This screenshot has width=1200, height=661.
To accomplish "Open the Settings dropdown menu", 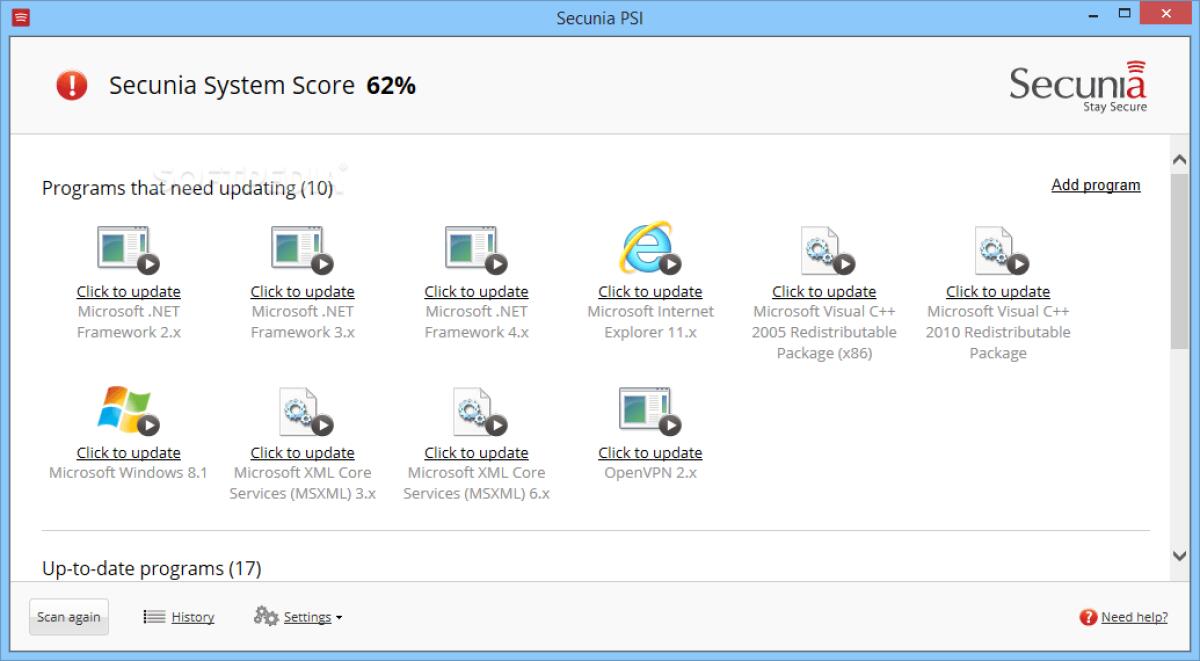I will [308, 616].
